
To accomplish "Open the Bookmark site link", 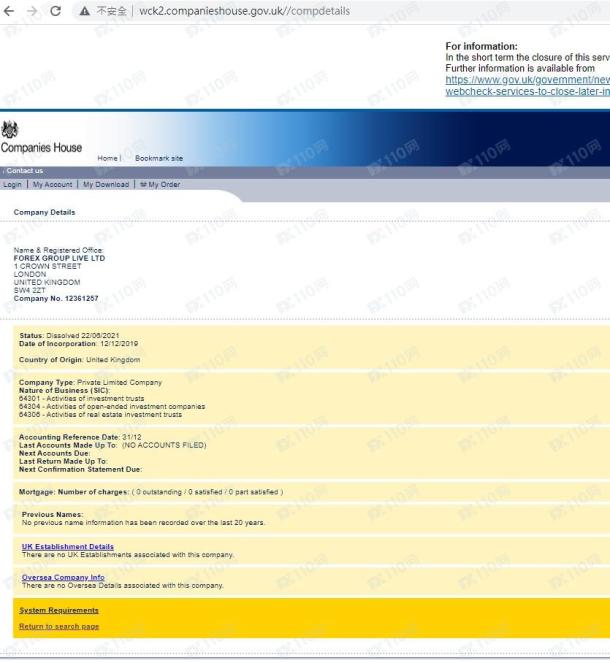I will 159,158.
